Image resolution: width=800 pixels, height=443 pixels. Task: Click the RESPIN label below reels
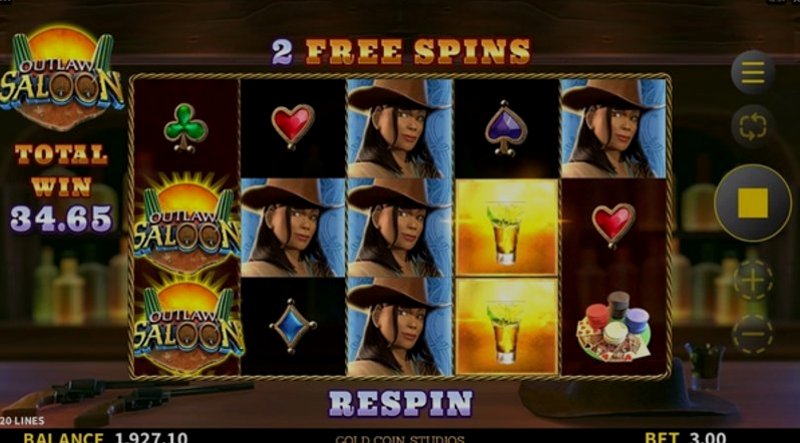pos(401,403)
